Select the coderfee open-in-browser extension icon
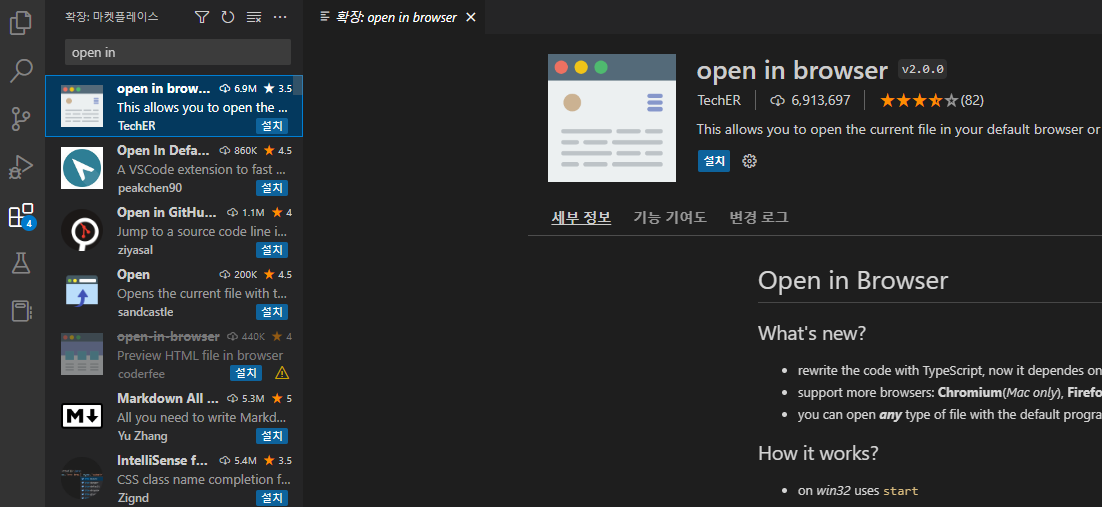 click(x=82, y=354)
